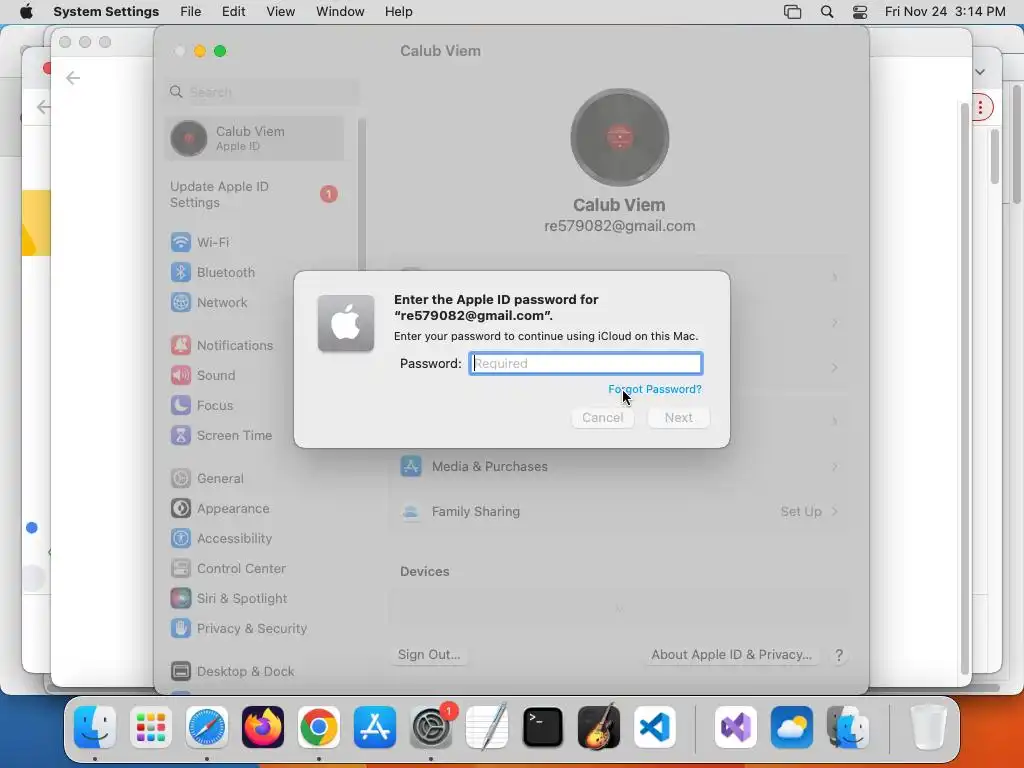Select Network globe icon in sidebar
The height and width of the screenshot is (768, 1024).
pyautogui.click(x=181, y=302)
